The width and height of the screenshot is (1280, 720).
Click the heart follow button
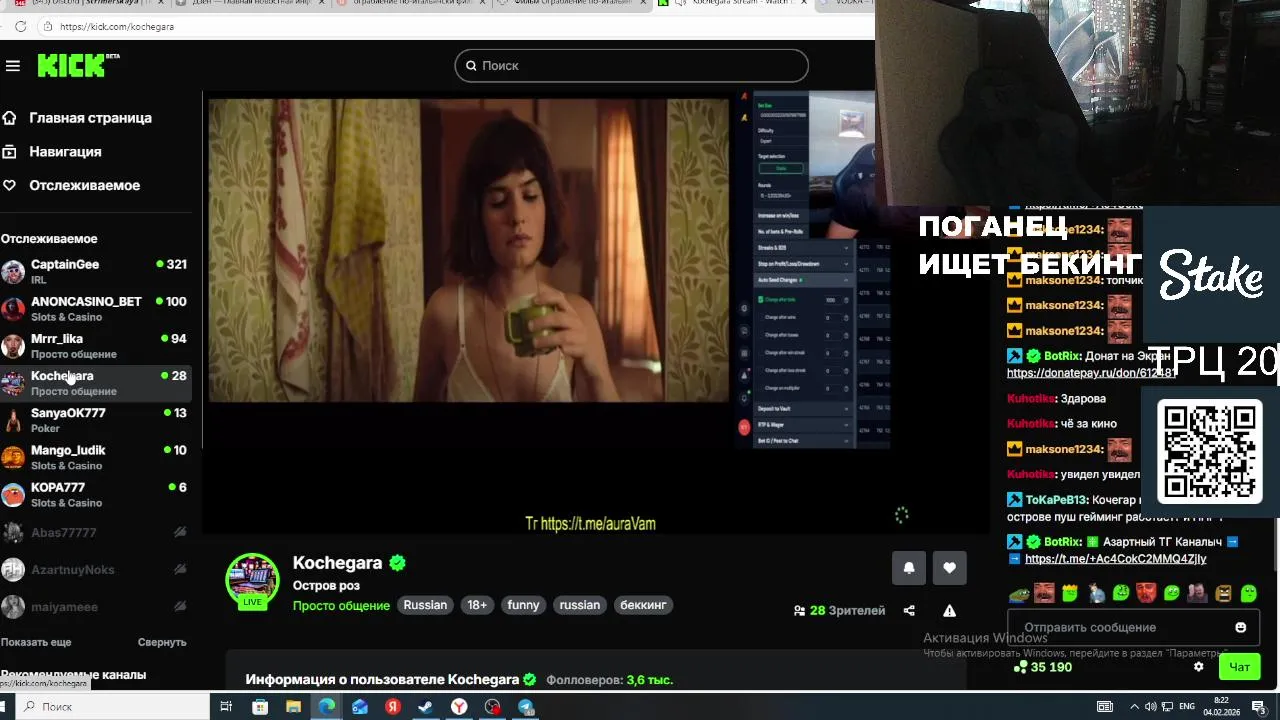950,568
